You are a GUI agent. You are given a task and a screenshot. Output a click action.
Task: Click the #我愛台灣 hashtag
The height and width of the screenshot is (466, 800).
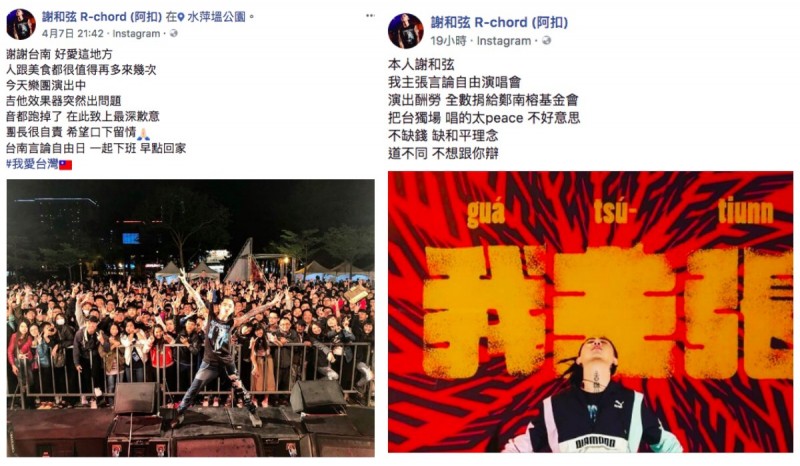(x=32, y=164)
